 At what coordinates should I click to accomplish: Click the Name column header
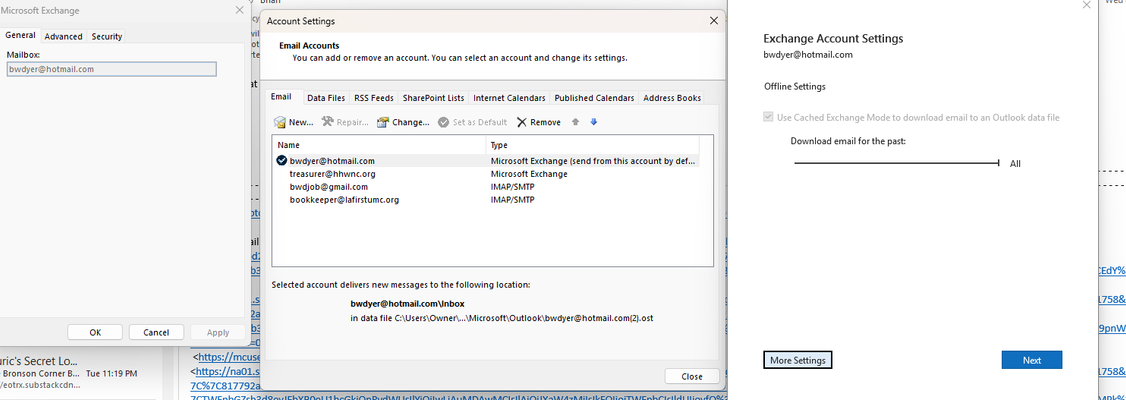(x=378, y=145)
